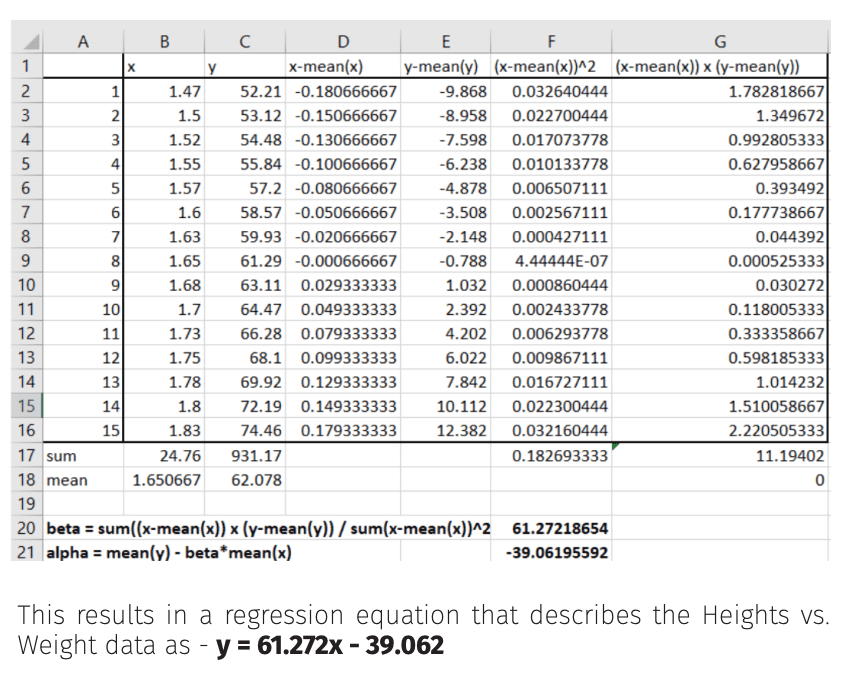Screen dimensions: 866x678
Task: Select cell containing 1.349672
Action: [720, 115]
